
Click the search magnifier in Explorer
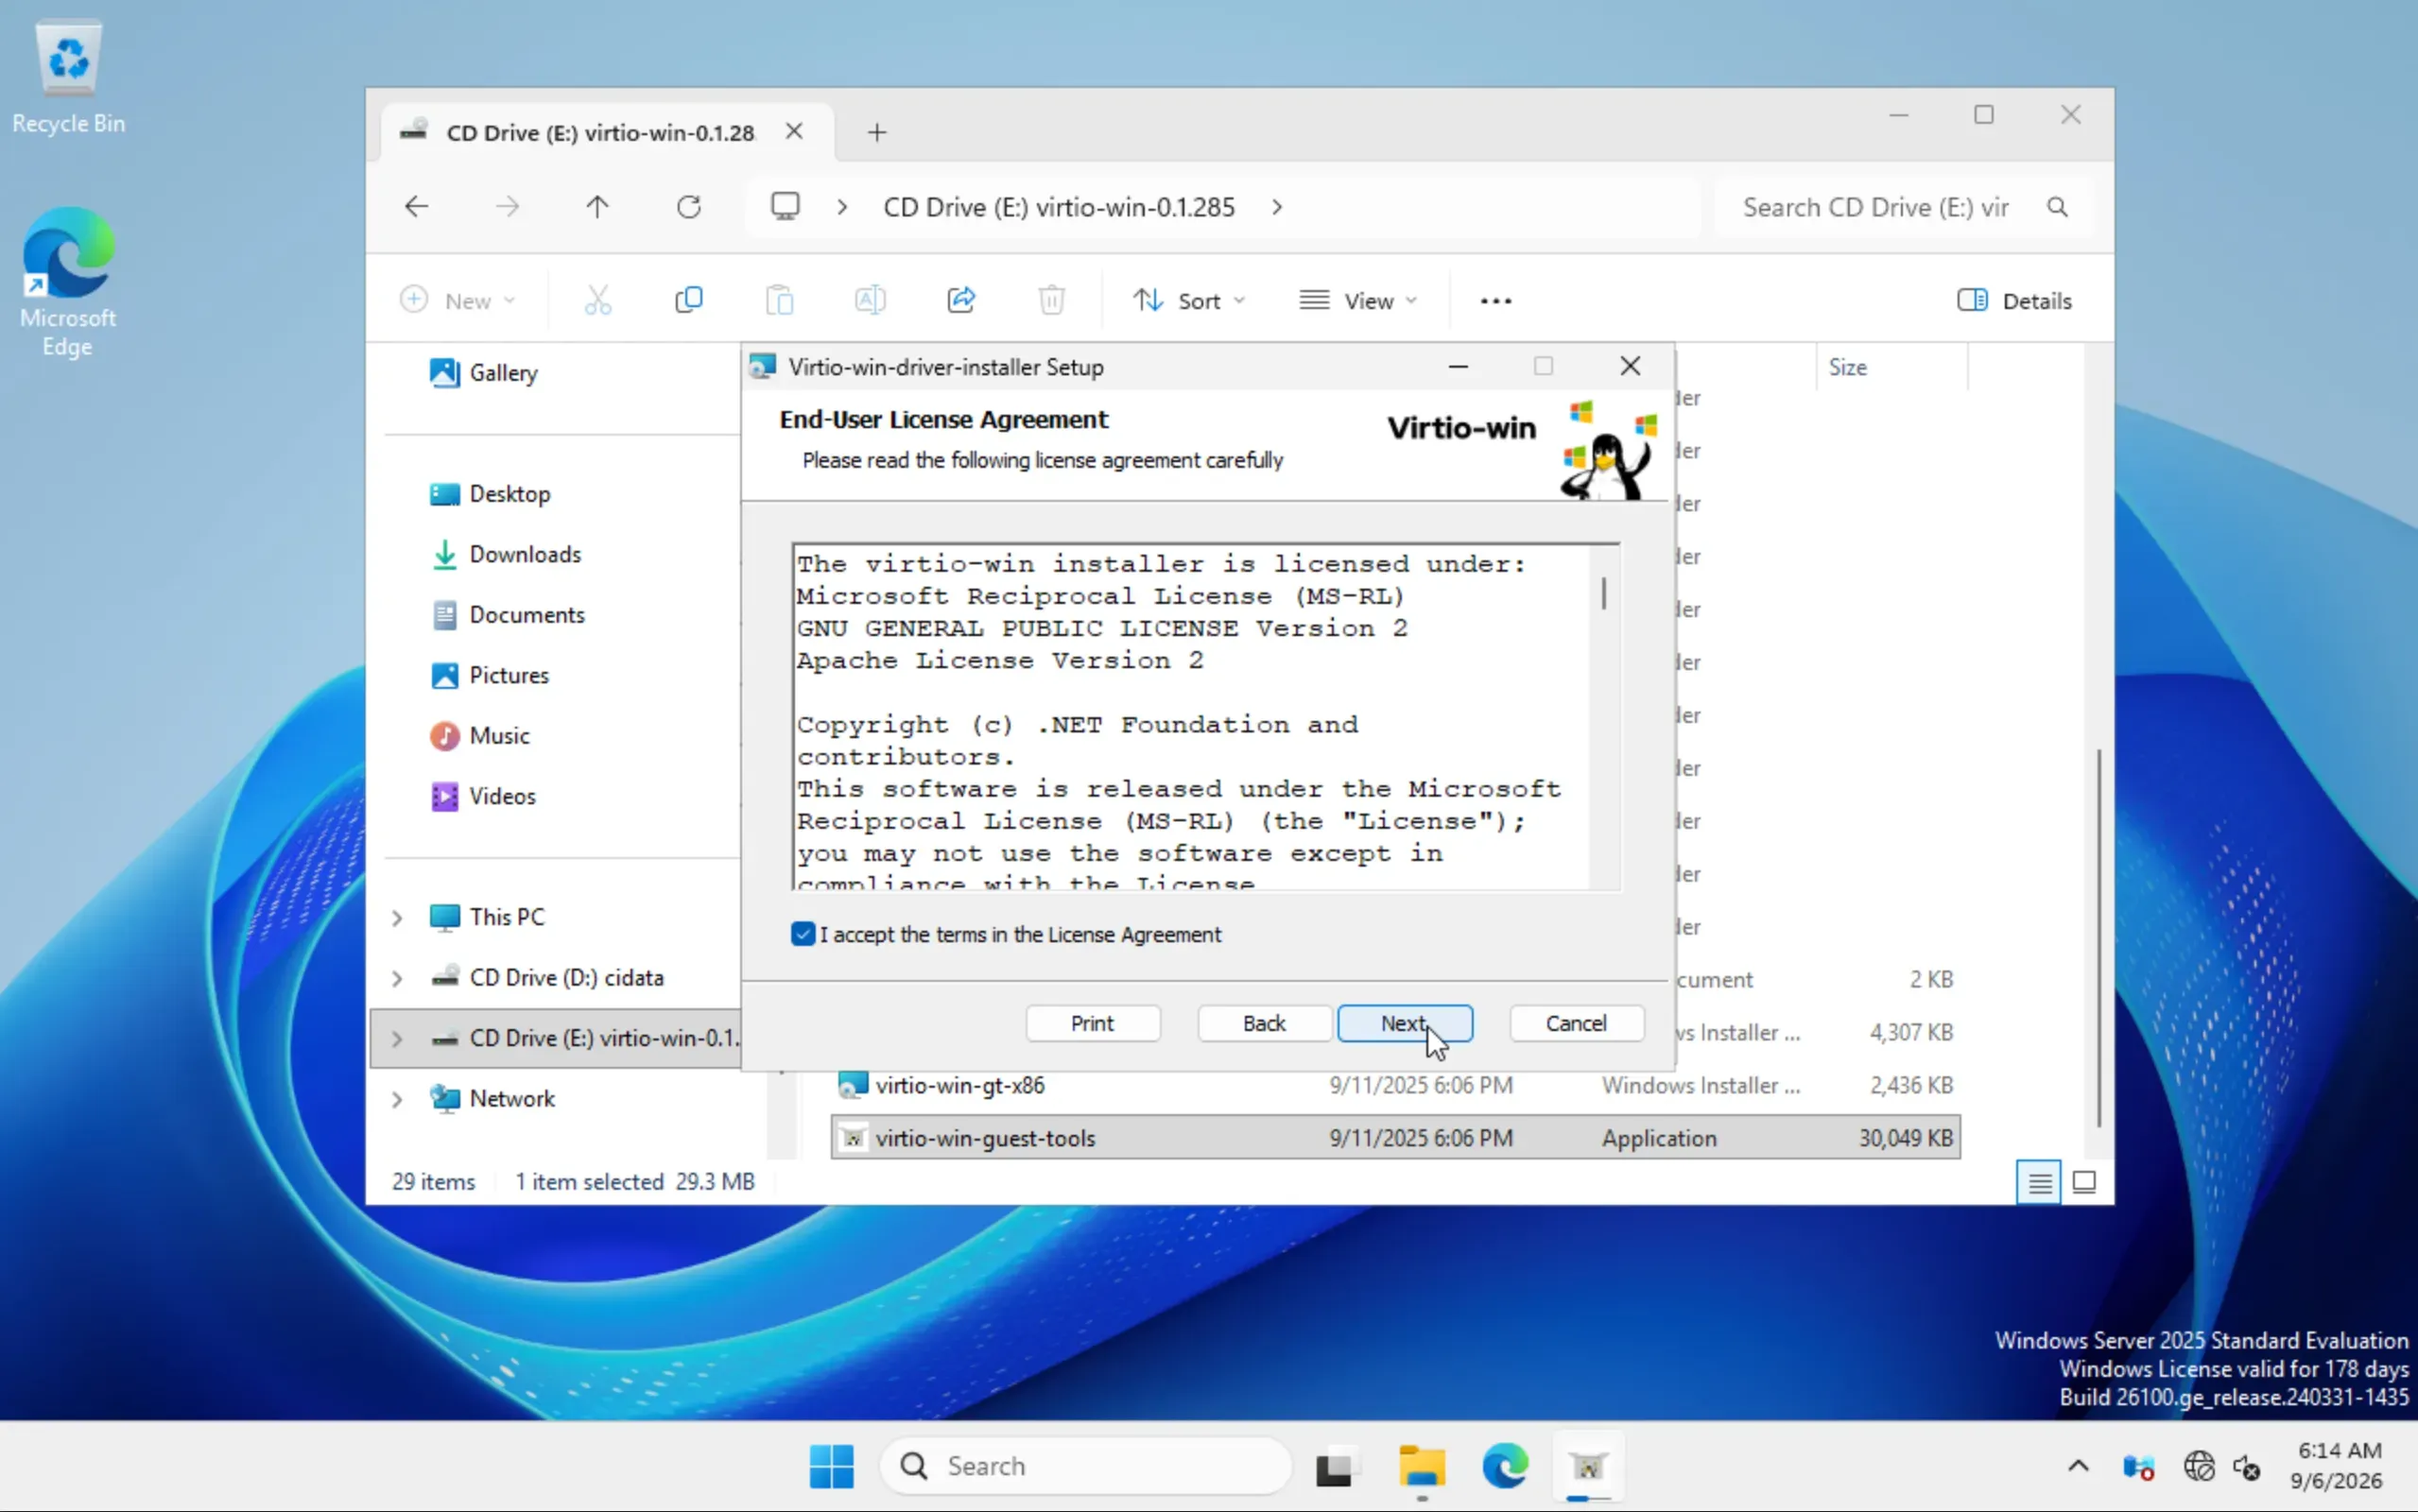[2057, 207]
